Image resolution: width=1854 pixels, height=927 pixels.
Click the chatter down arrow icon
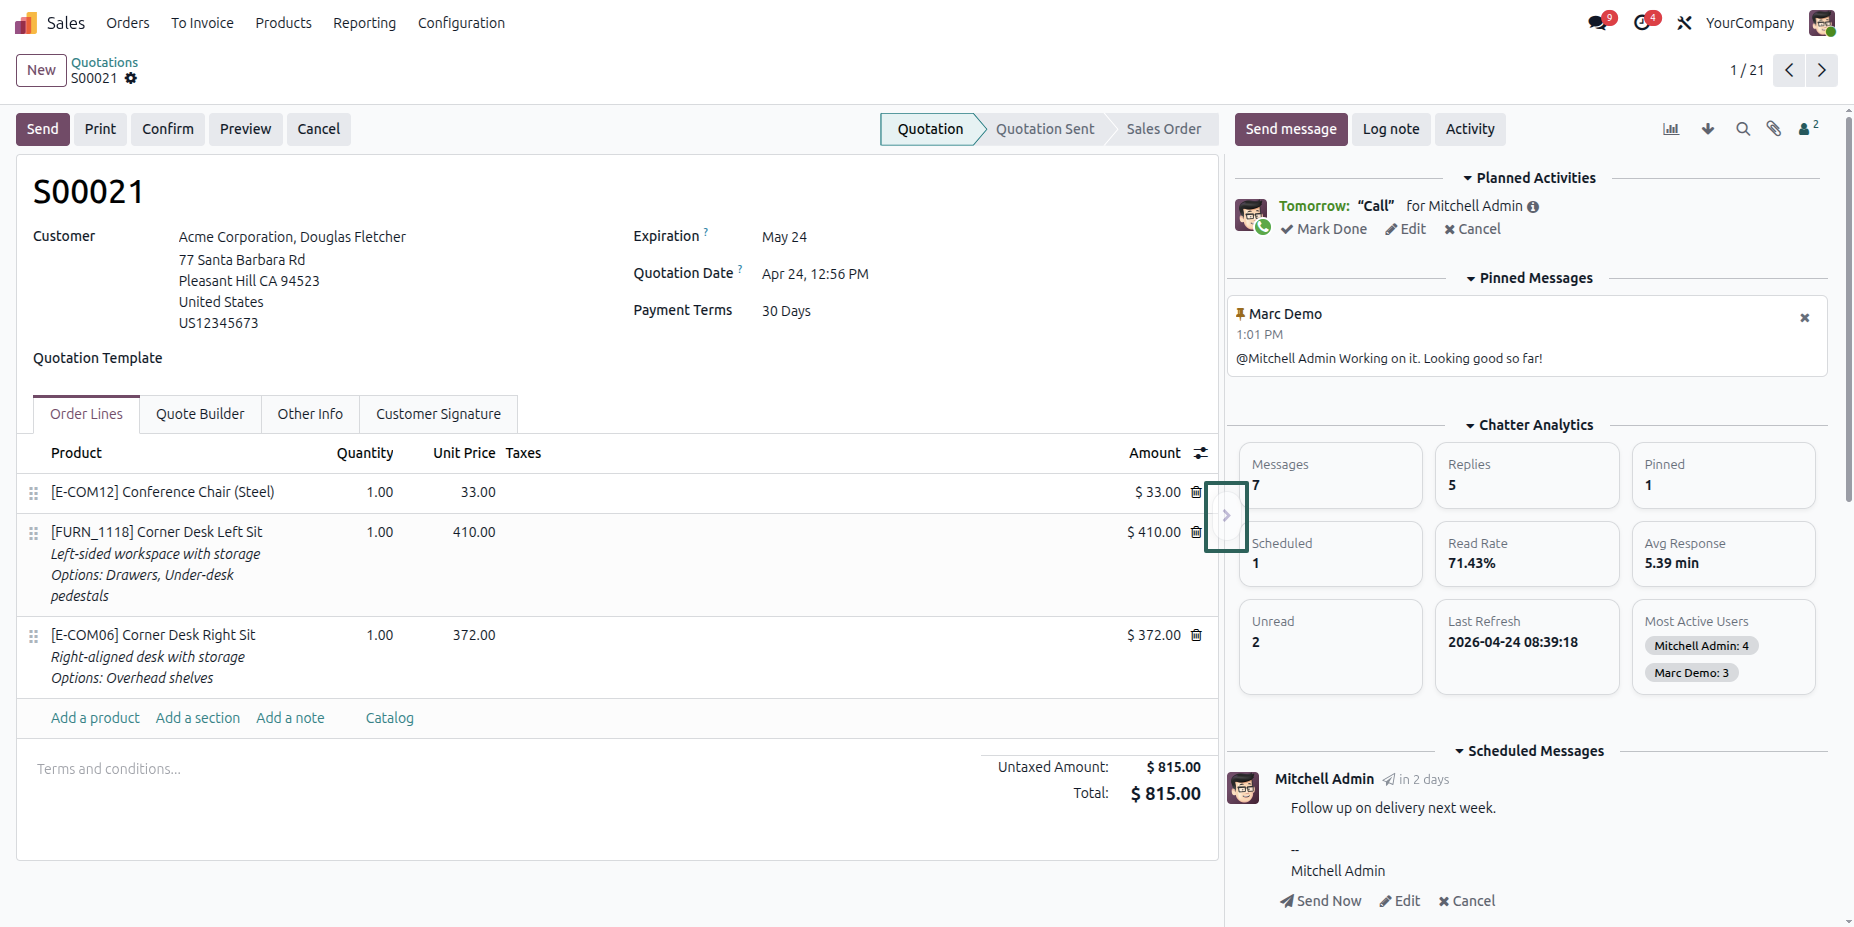(1708, 129)
